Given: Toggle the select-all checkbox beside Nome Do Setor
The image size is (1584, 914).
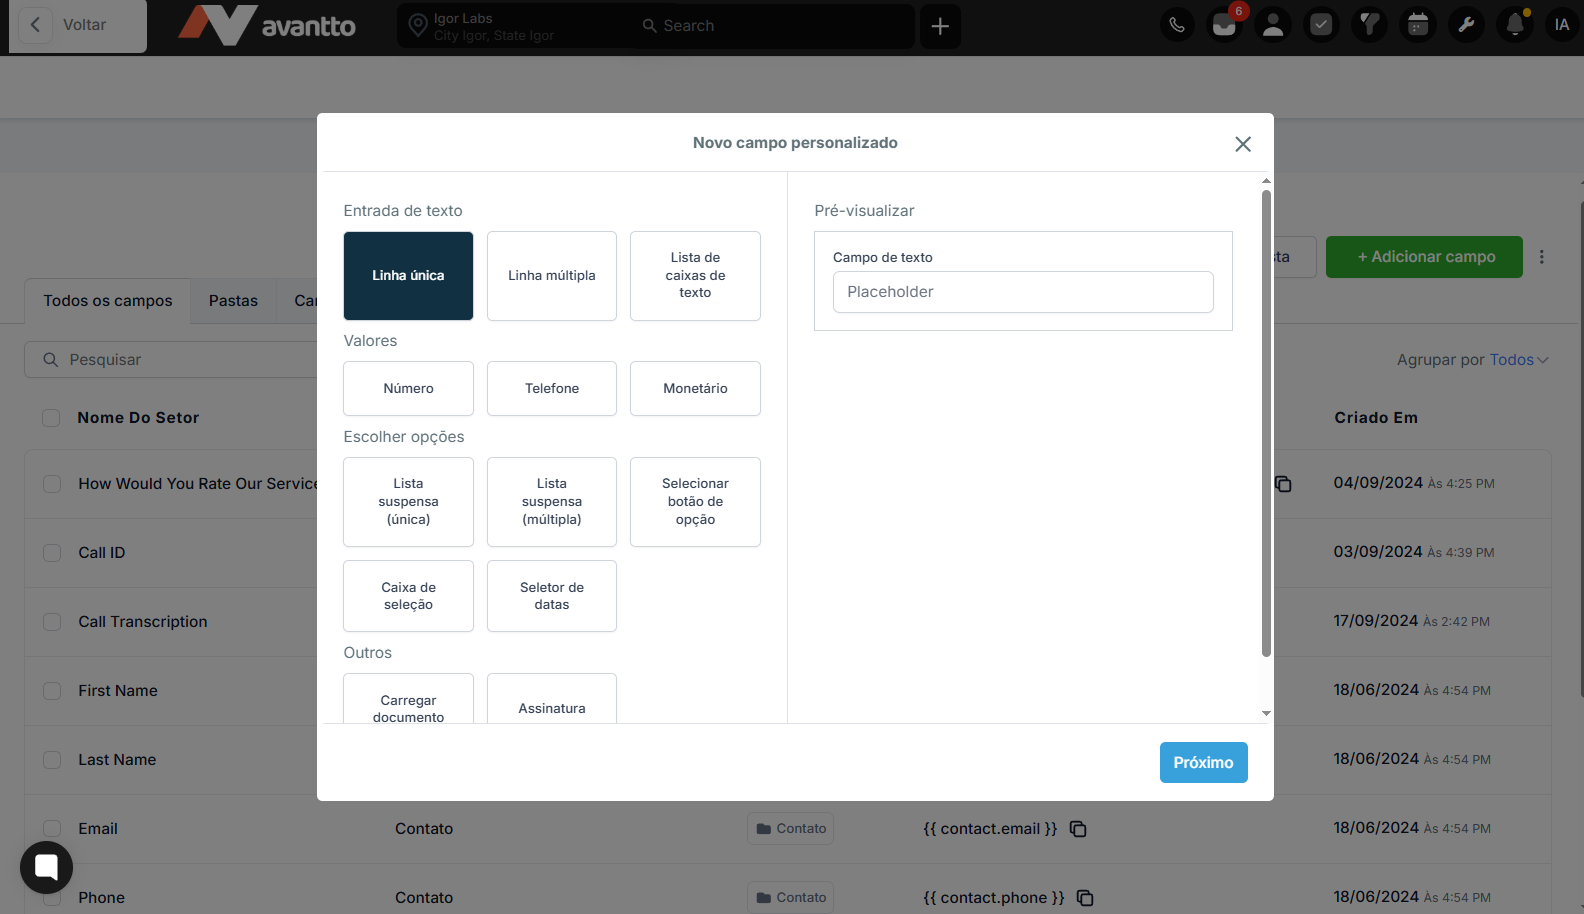Looking at the screenshot, I should coord(51,418).
